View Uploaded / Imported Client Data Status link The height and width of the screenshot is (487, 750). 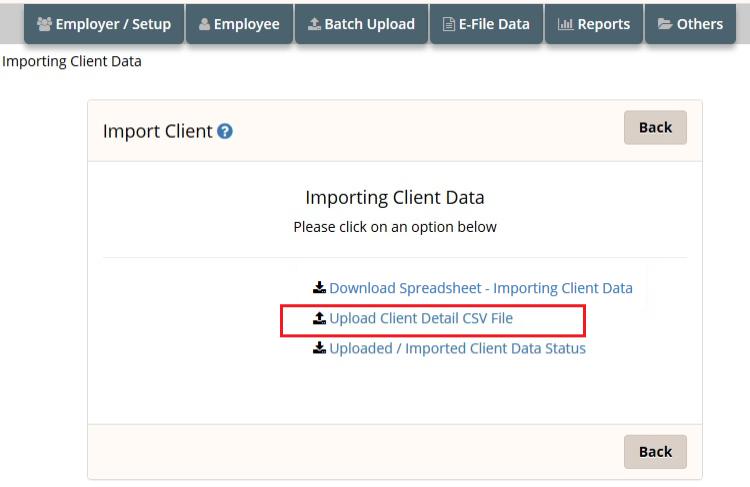tap(457, 348)
